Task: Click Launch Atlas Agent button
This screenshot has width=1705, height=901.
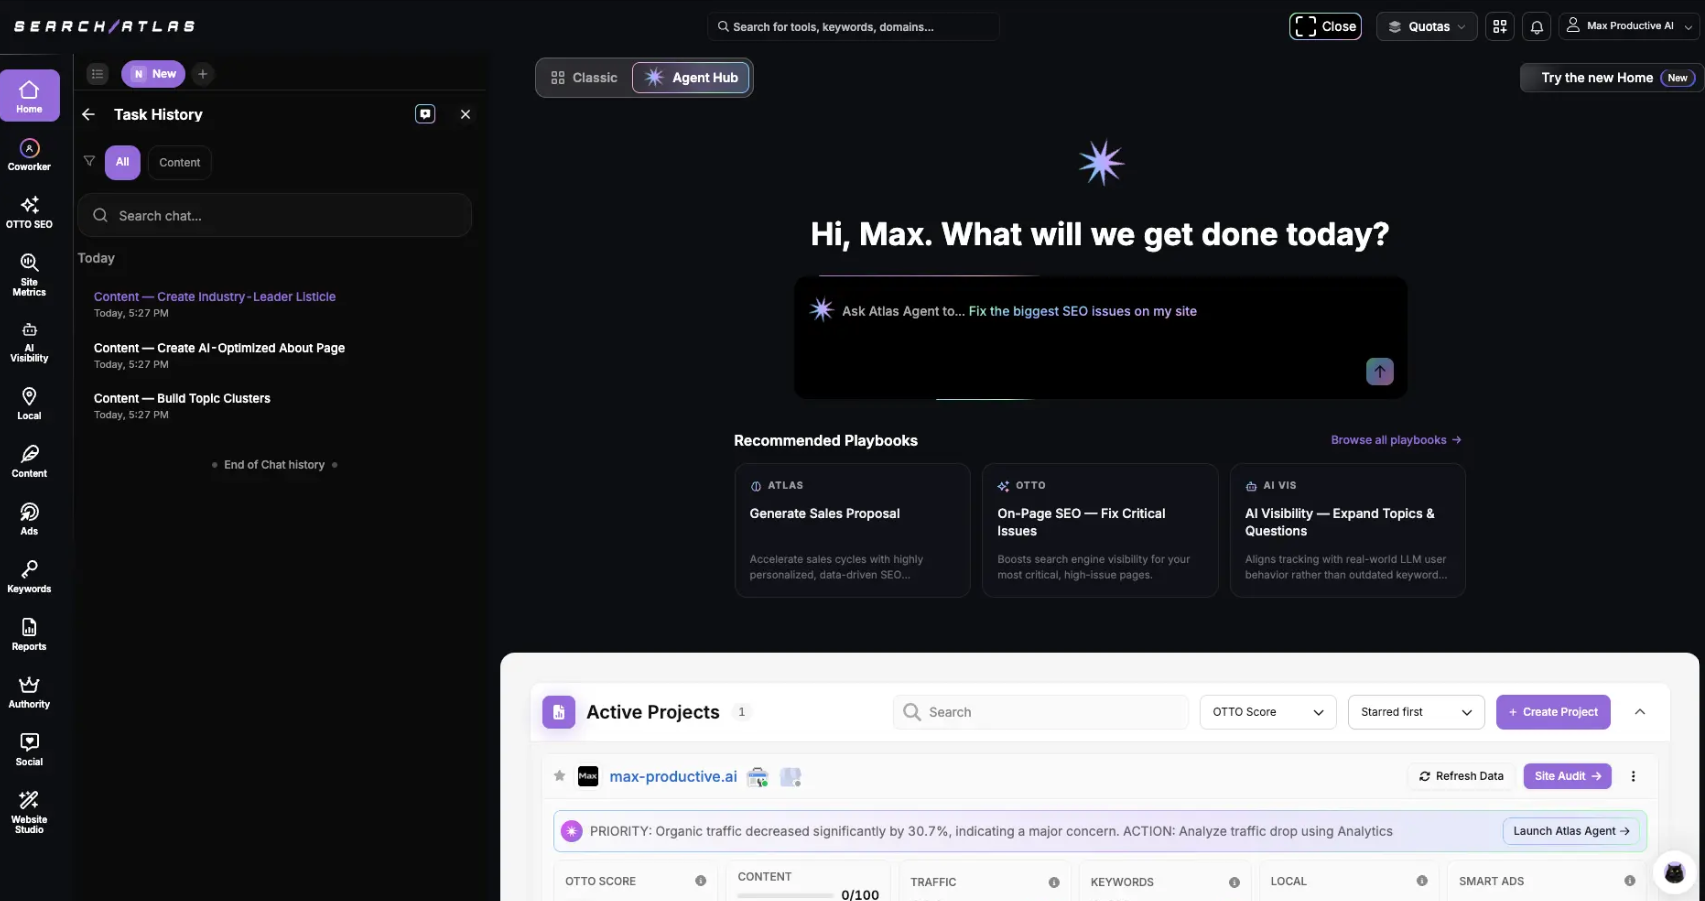Action: [1571, 831]
